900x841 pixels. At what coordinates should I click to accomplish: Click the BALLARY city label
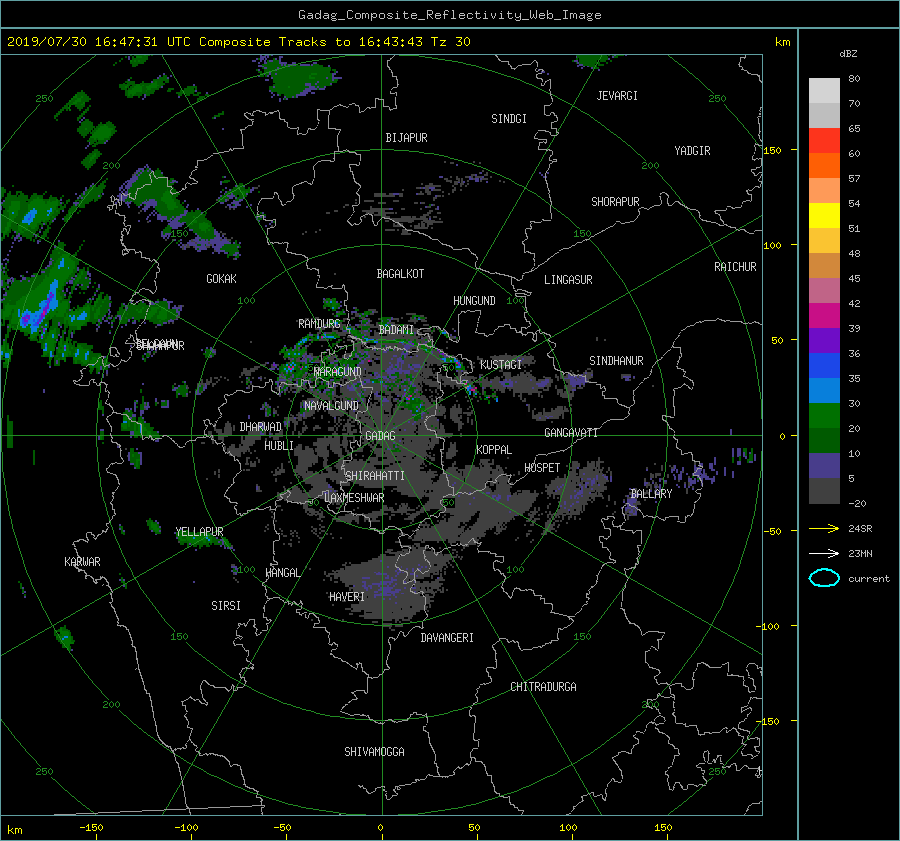(651, 494)
